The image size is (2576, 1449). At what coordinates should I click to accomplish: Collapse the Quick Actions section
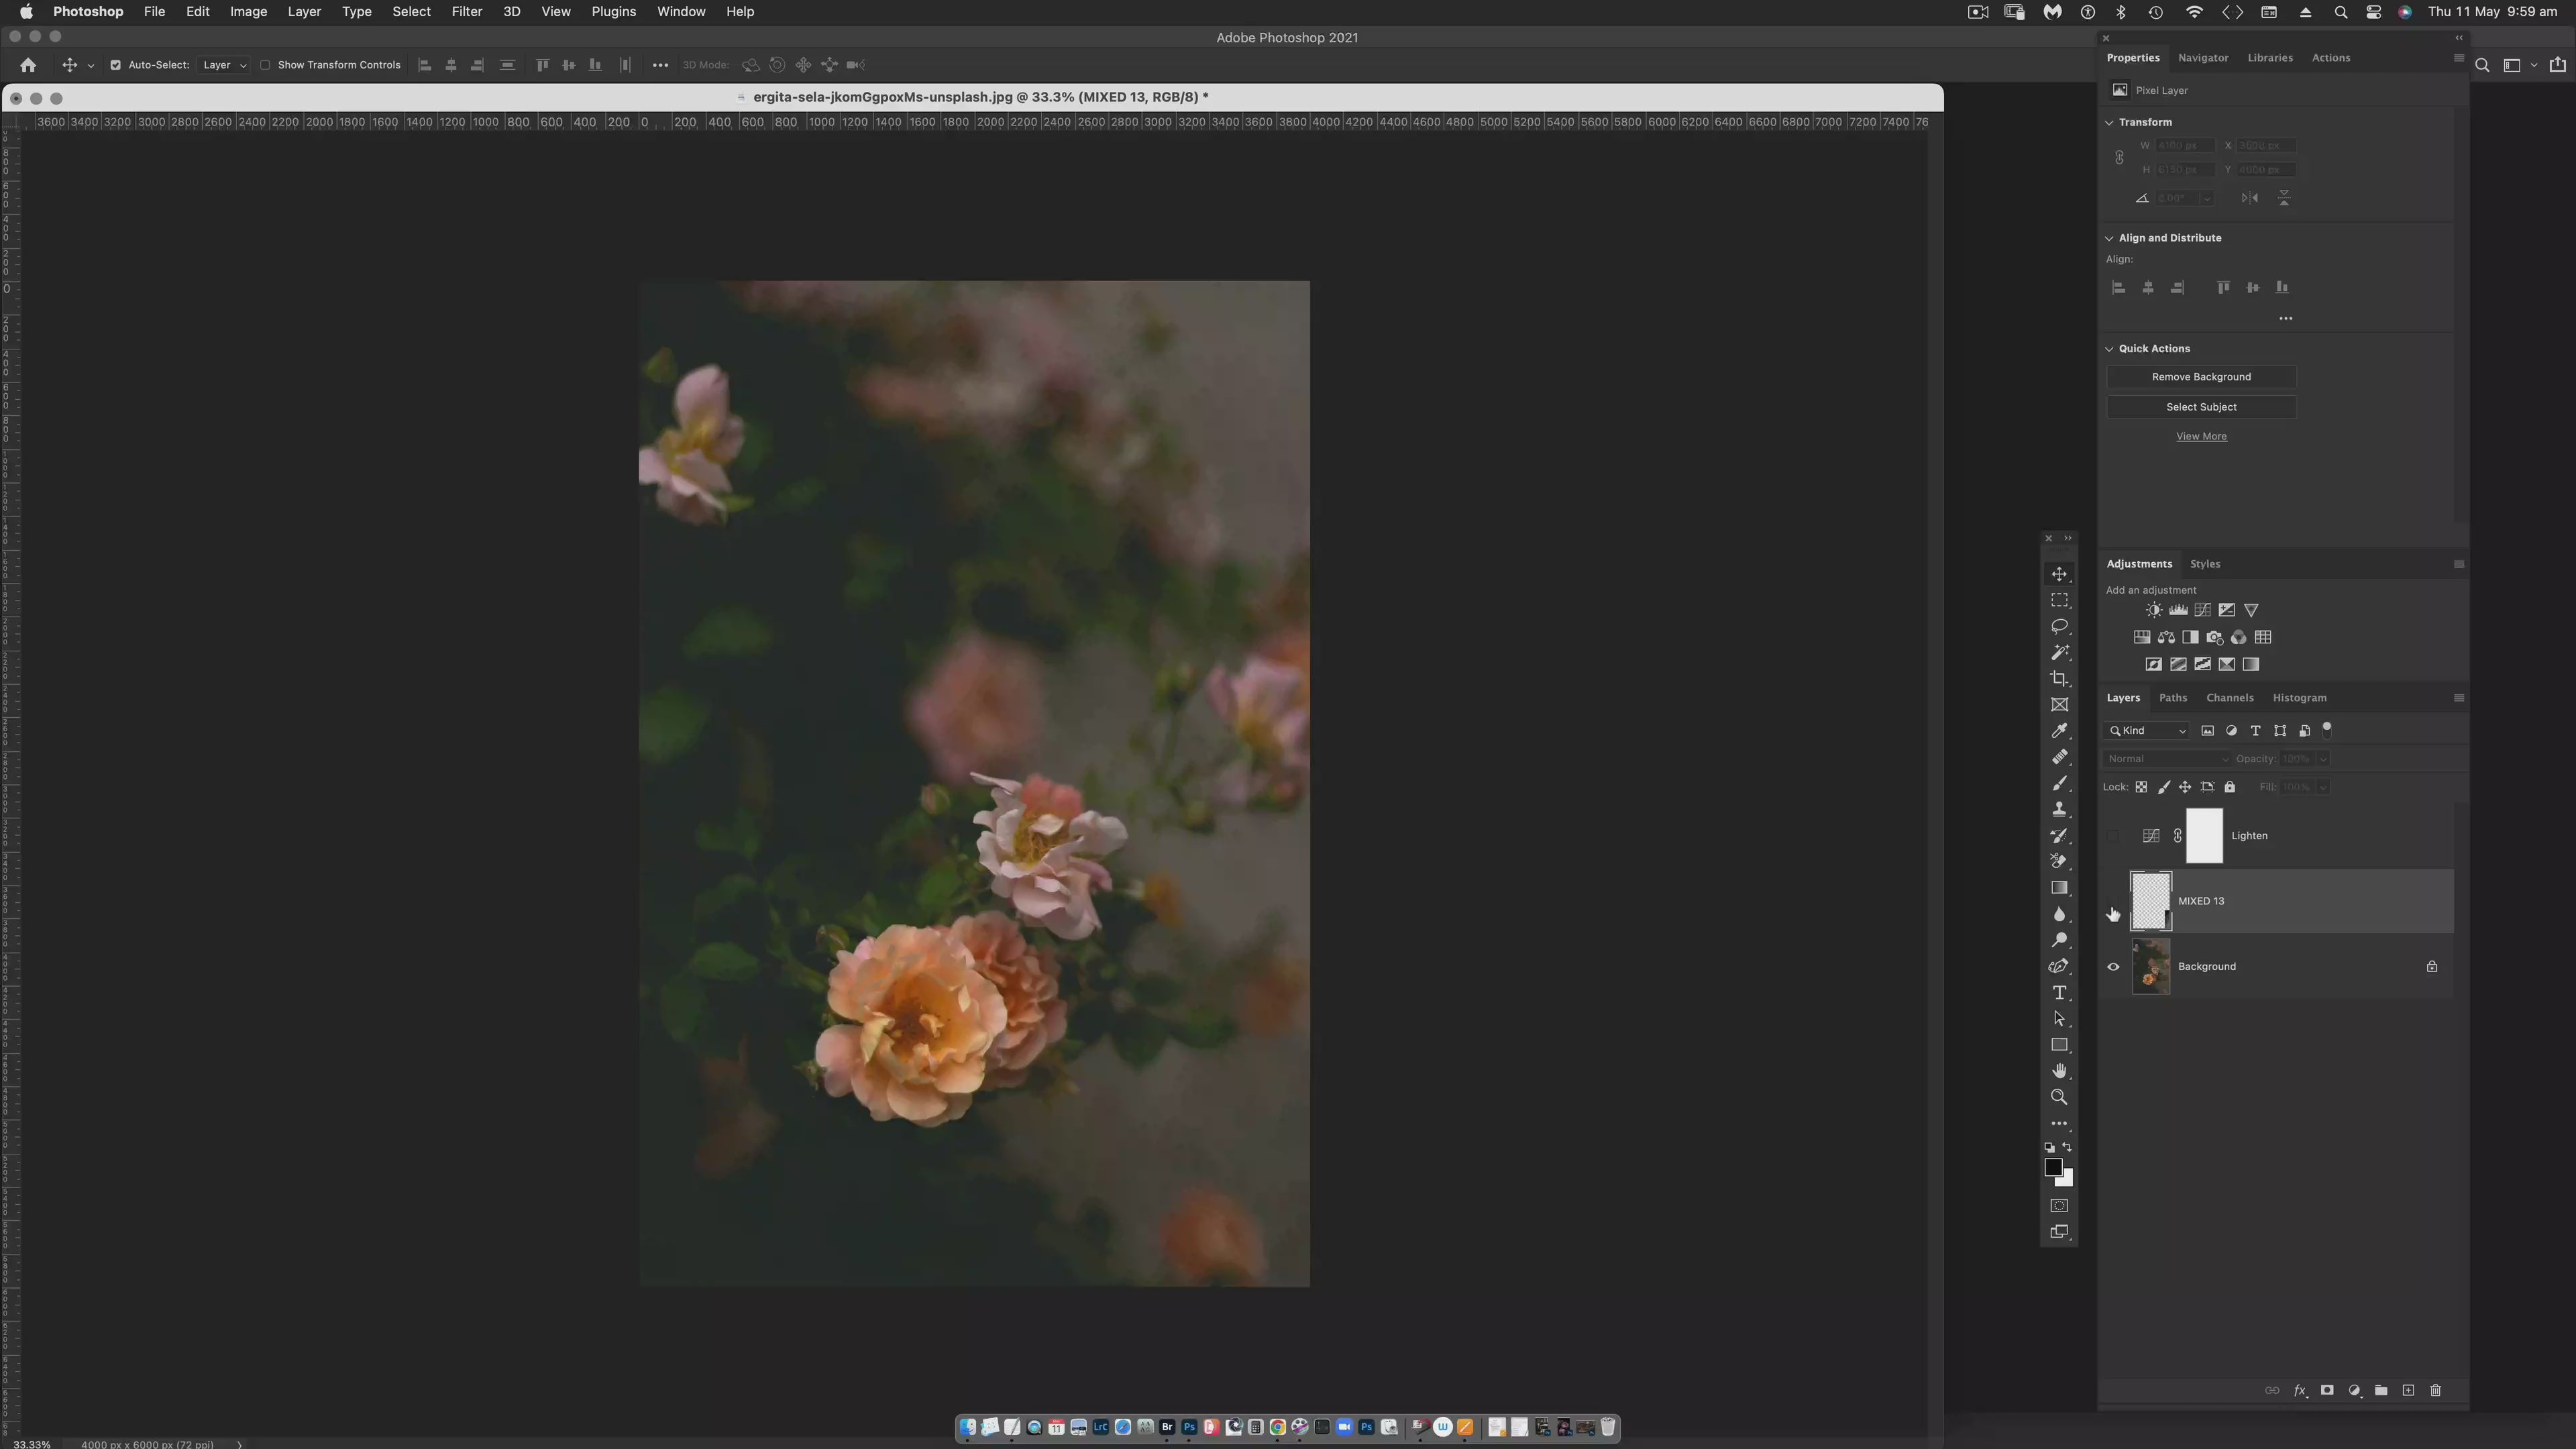click(2109, 349)
